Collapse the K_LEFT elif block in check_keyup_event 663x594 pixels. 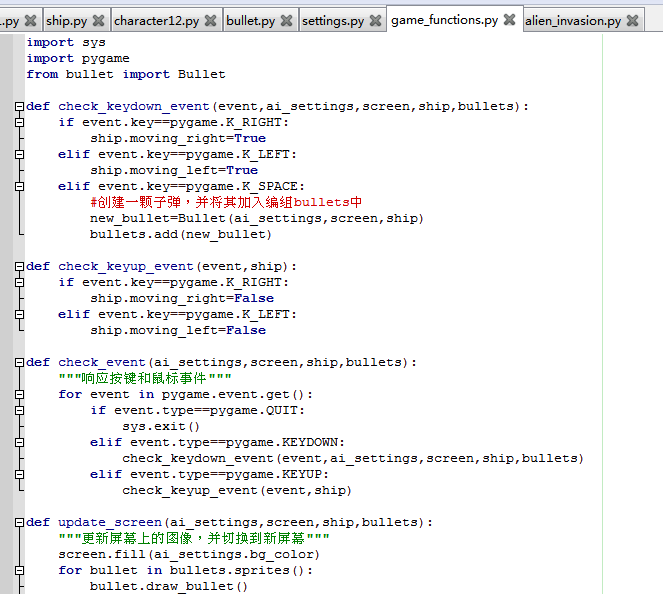point(19,315)
